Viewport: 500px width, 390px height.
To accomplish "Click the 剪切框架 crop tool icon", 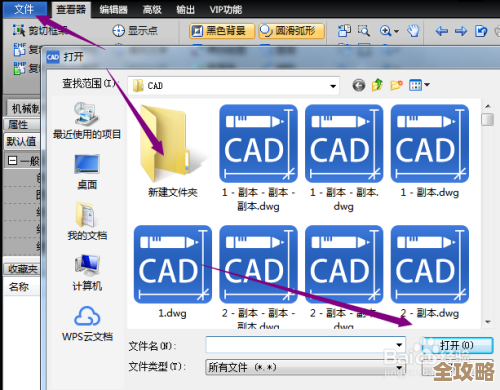I will click(x=19, y=30).
